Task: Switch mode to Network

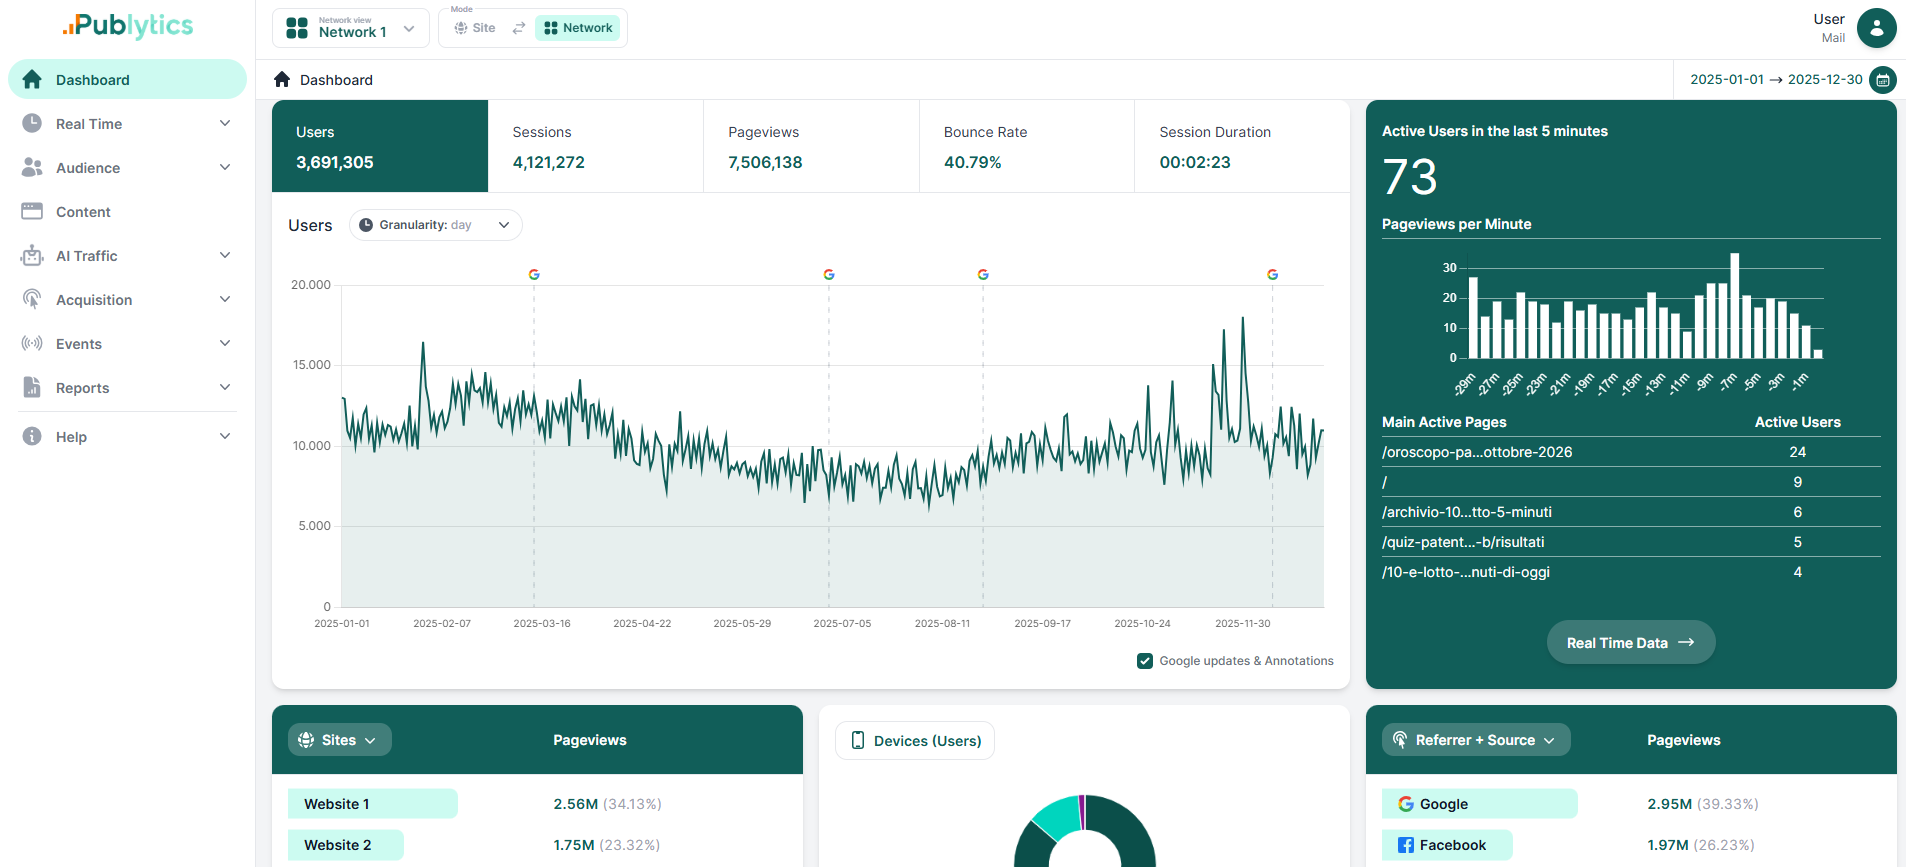Action: click(x=578, y=28)
